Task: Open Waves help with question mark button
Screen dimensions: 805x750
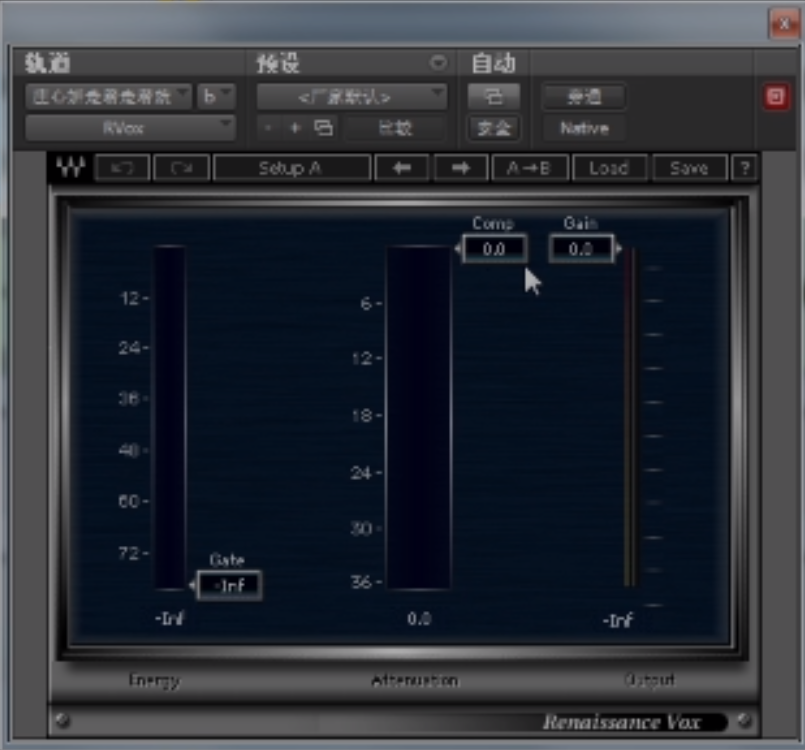Action: (x=743, y=168)
